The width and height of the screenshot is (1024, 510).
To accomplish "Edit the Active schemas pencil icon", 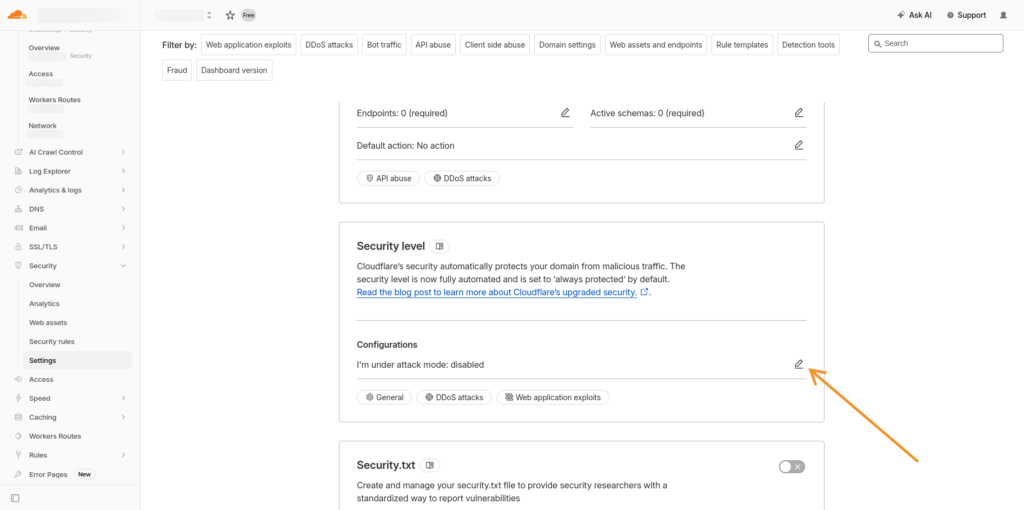I will [798, 113].
